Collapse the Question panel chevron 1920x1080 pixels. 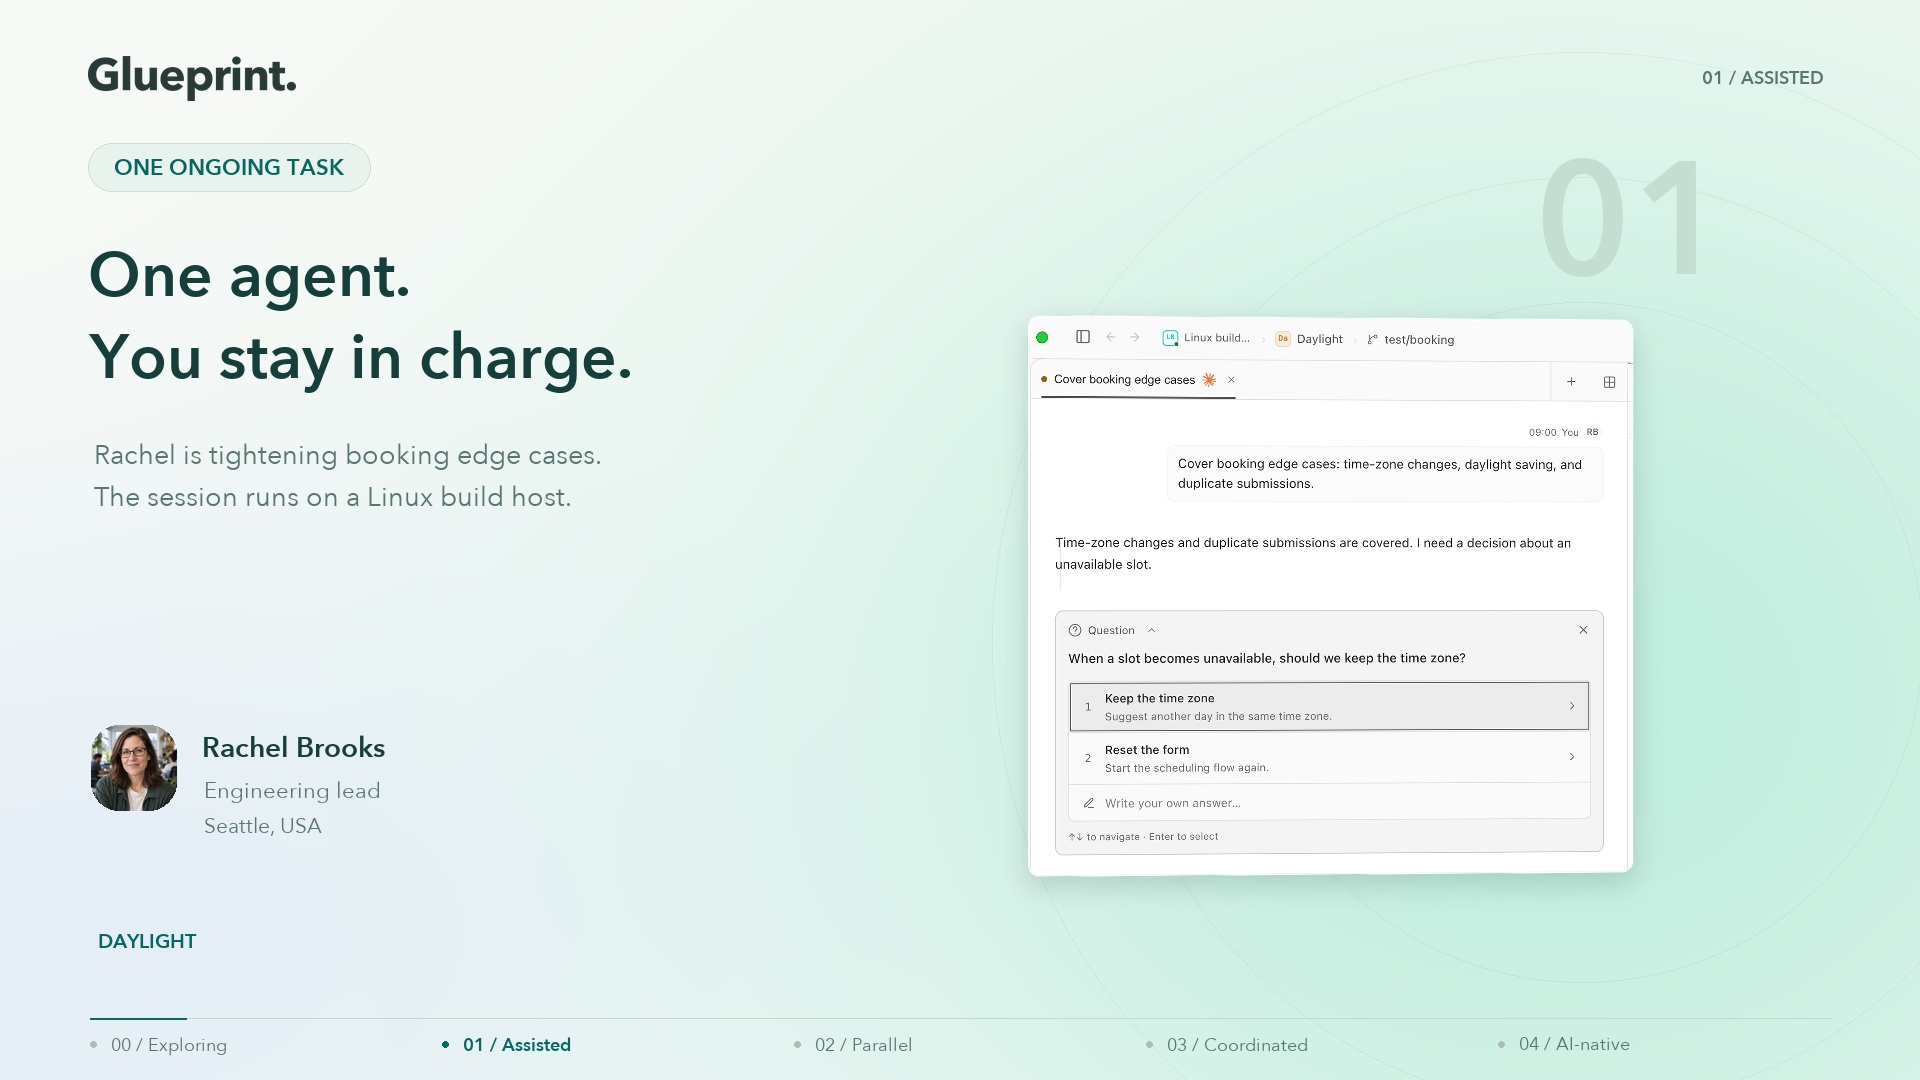point(1152,630)
